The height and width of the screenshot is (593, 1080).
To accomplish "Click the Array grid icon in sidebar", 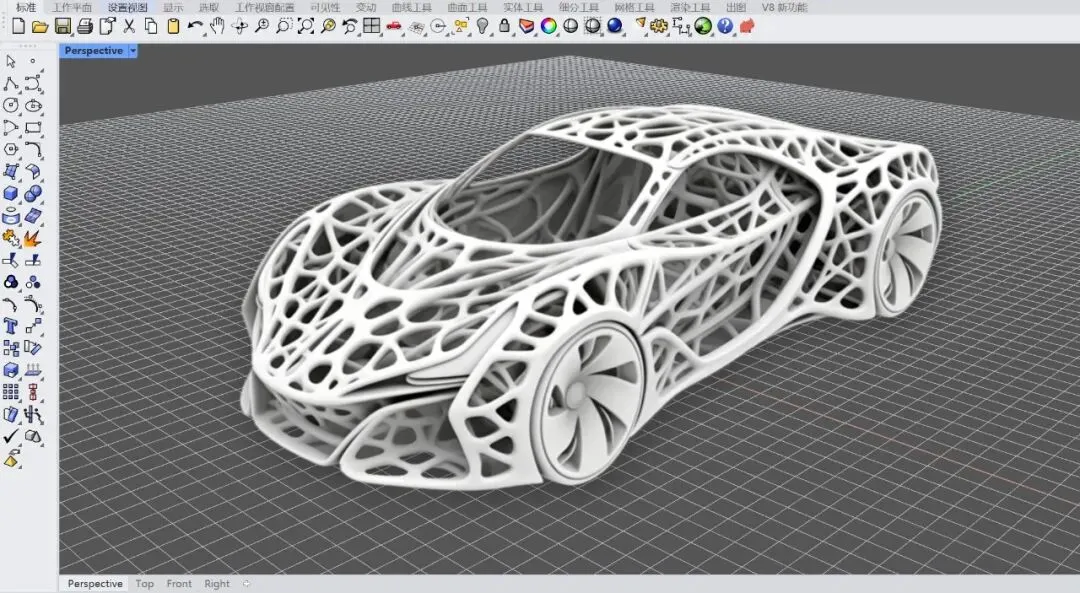I will tap(11, 392).
